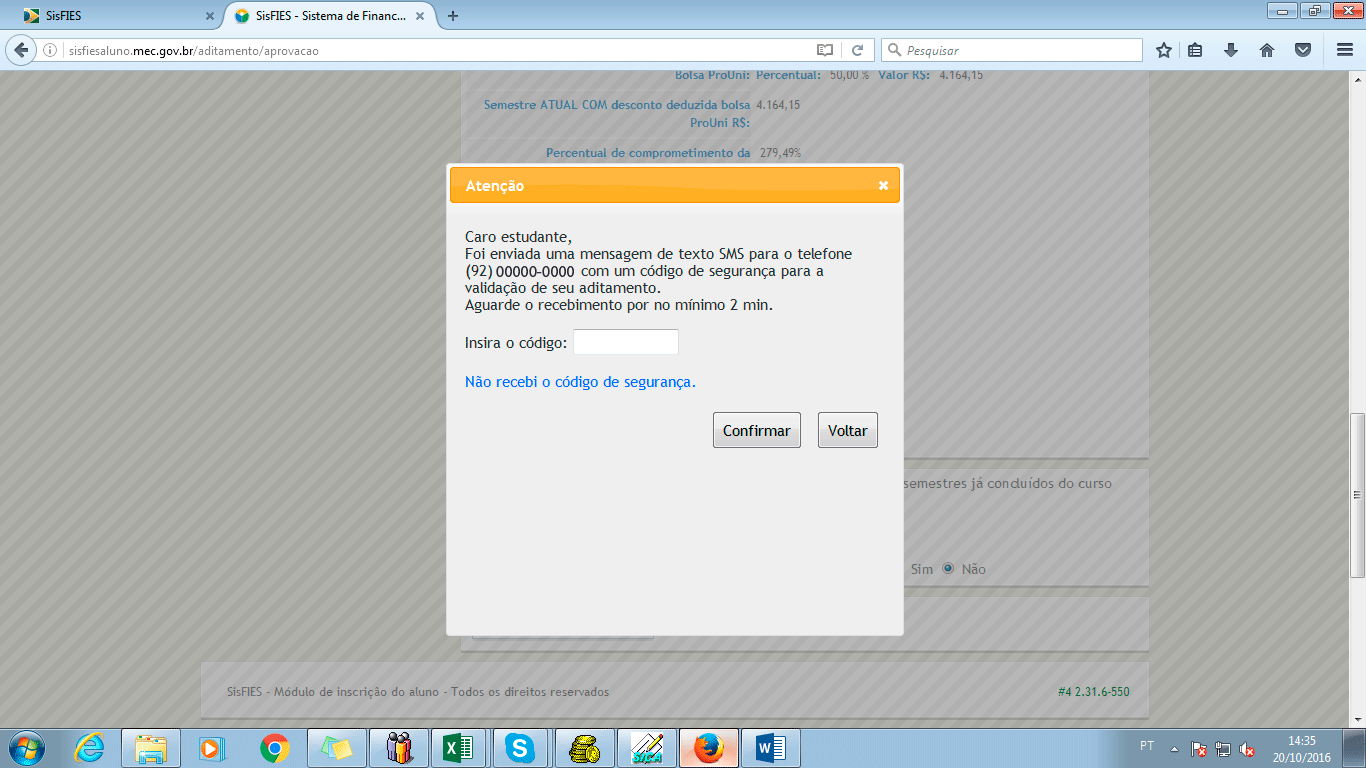Open Skype from the taskbar
Viewport: 1366px width, 768px height.
pyautogui.click(x=522, y=747)
